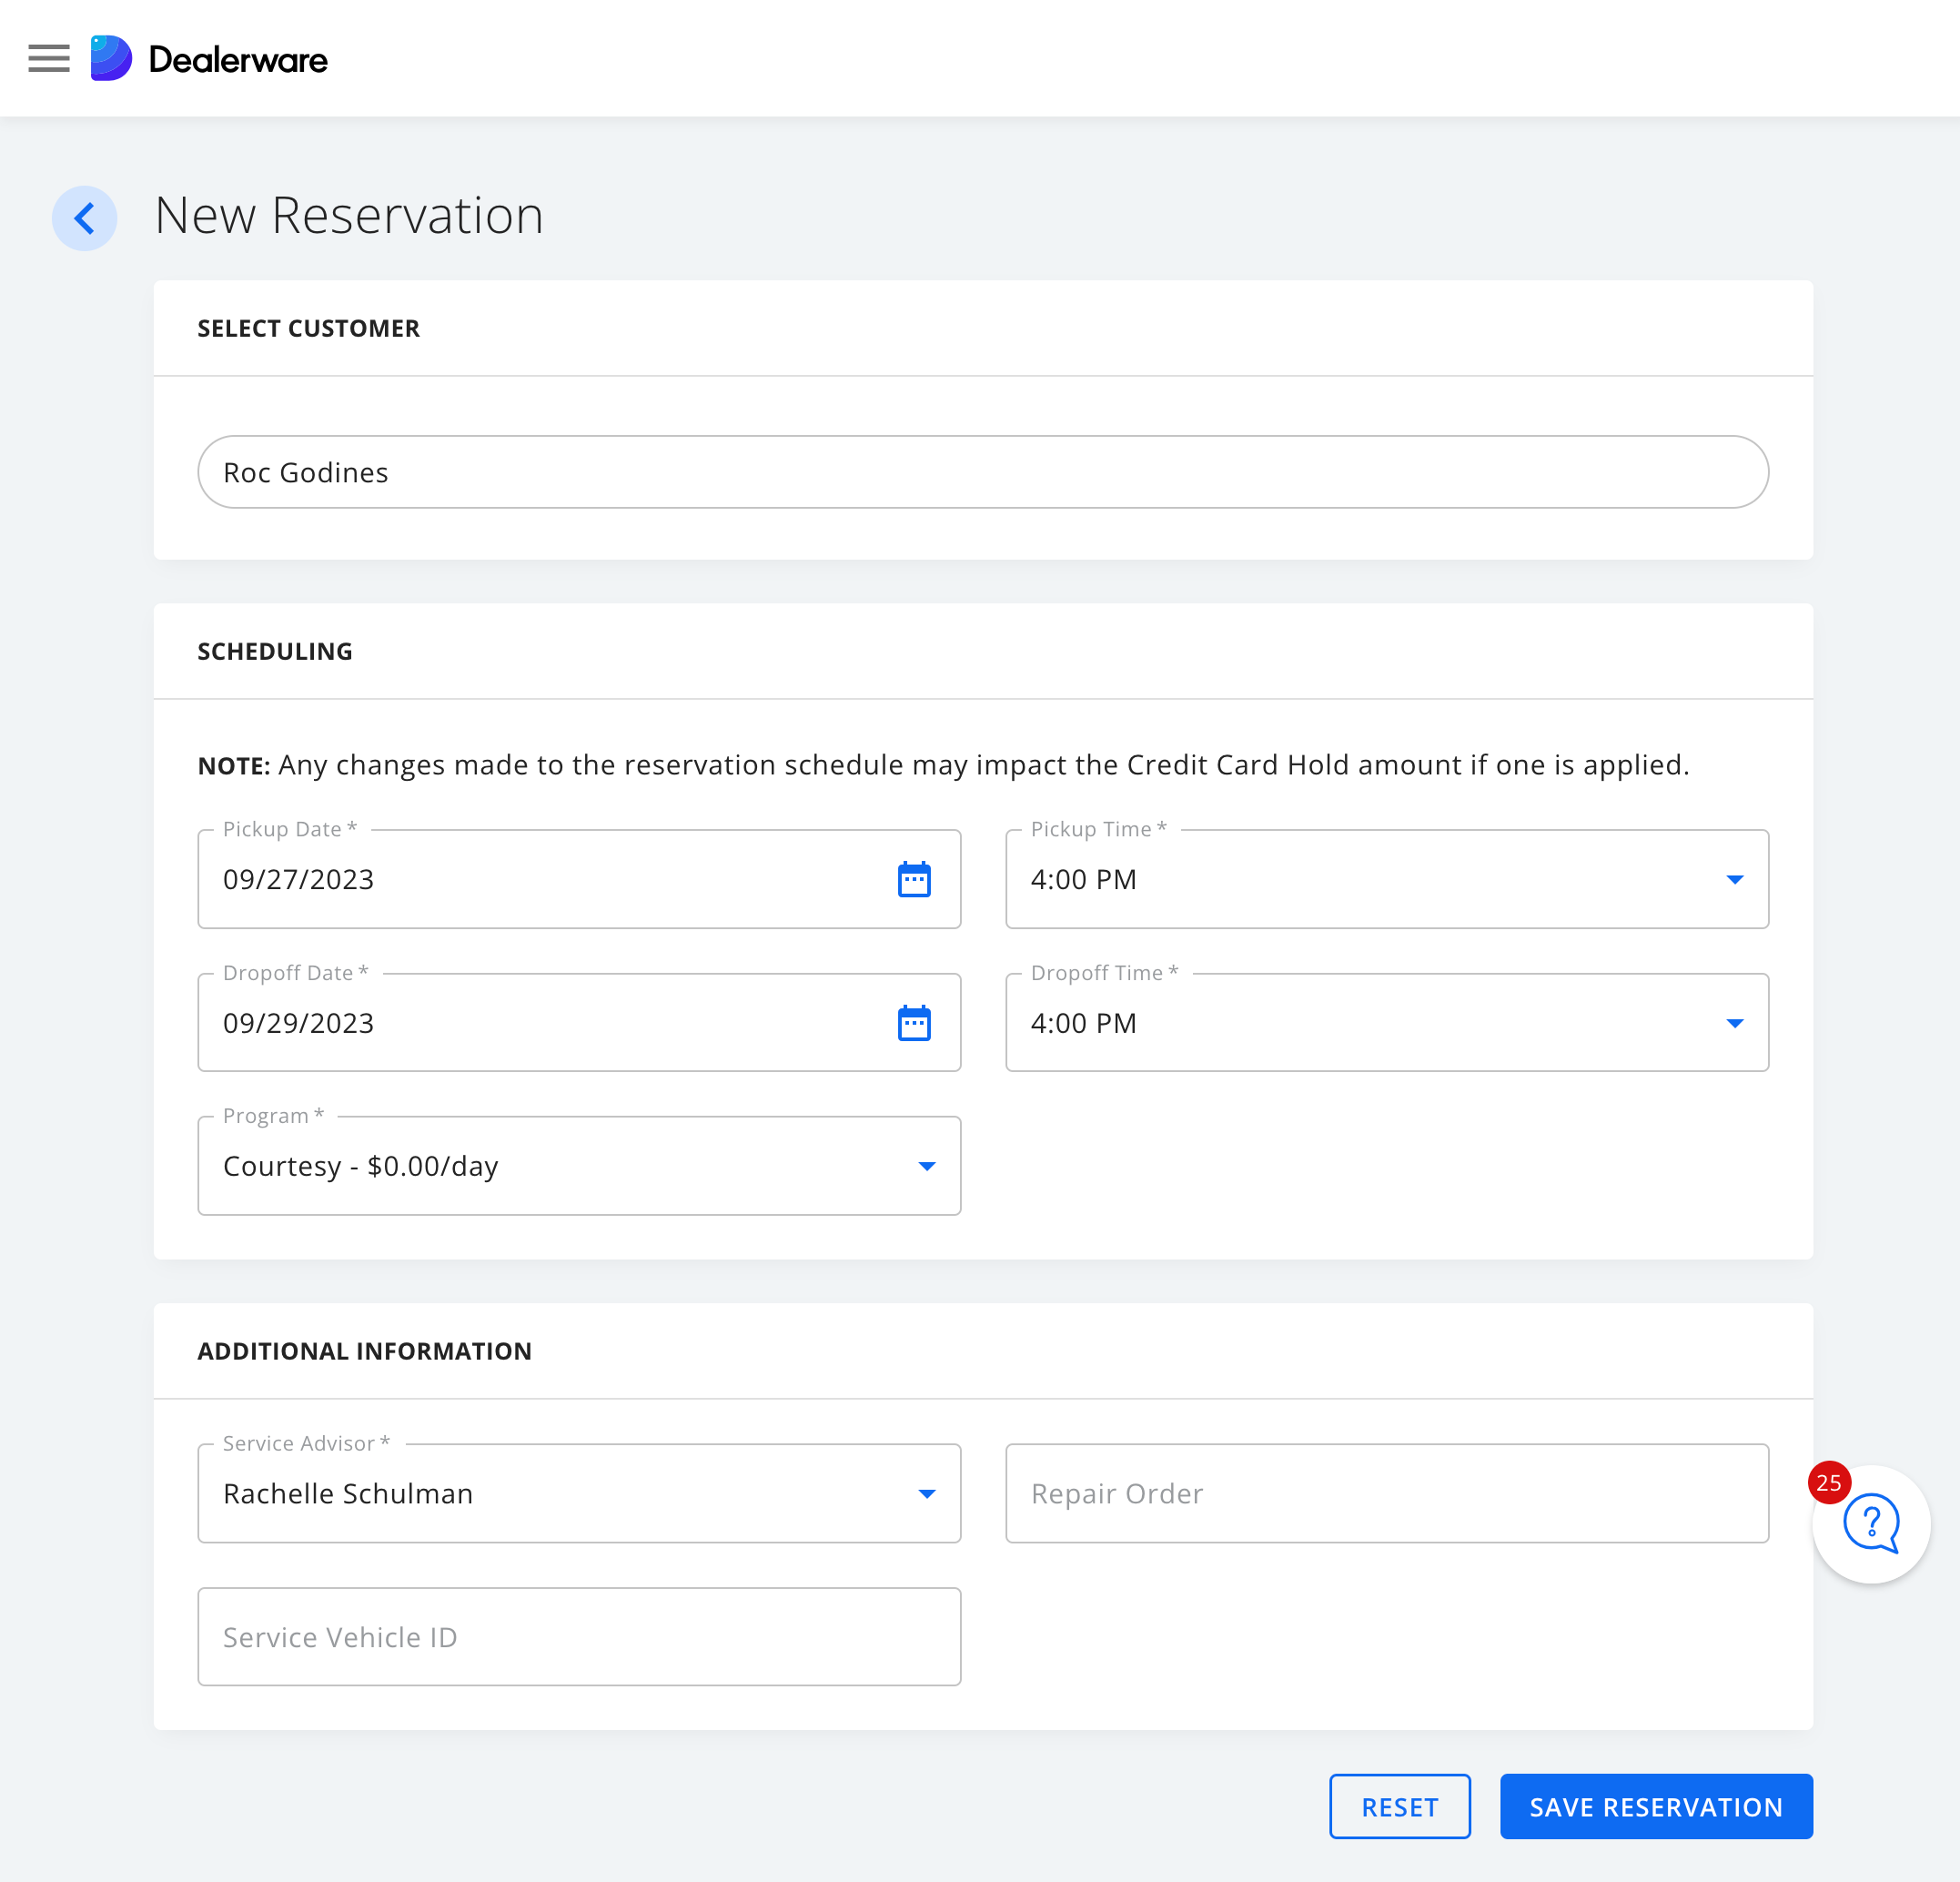Click the Dealerware logo

coord(209,59)
